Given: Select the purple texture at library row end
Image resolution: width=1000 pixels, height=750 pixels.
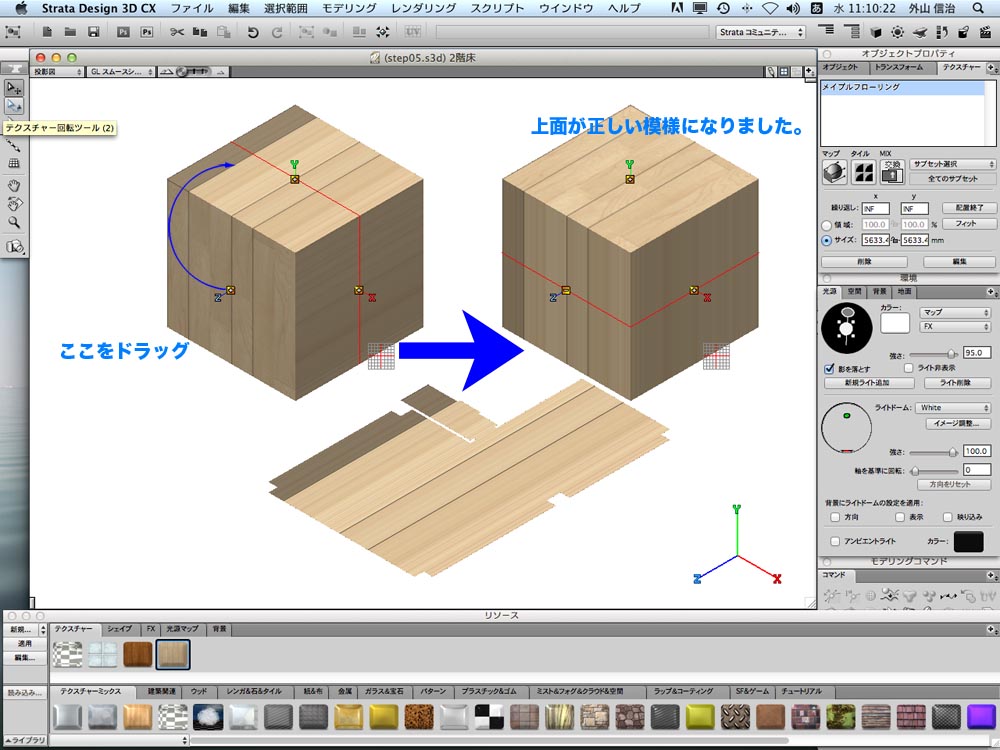Looking at the screenshot, I should pos(981,717).
